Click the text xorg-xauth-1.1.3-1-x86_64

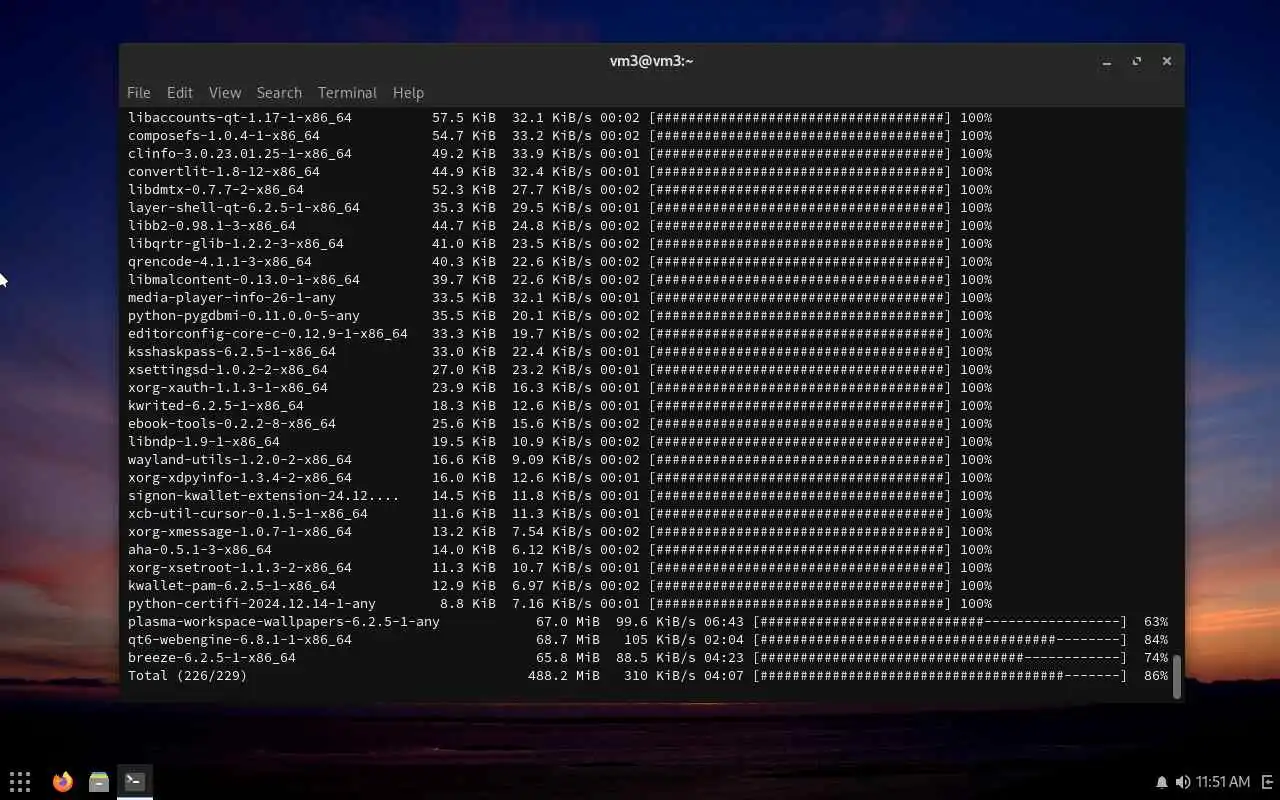click(228, 388)
